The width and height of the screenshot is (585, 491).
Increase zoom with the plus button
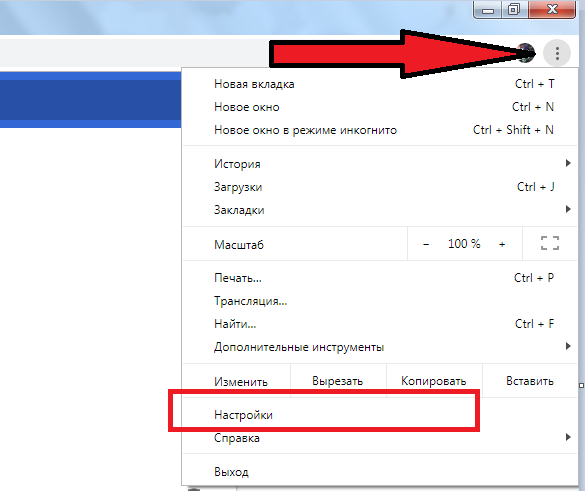[502, 244]
